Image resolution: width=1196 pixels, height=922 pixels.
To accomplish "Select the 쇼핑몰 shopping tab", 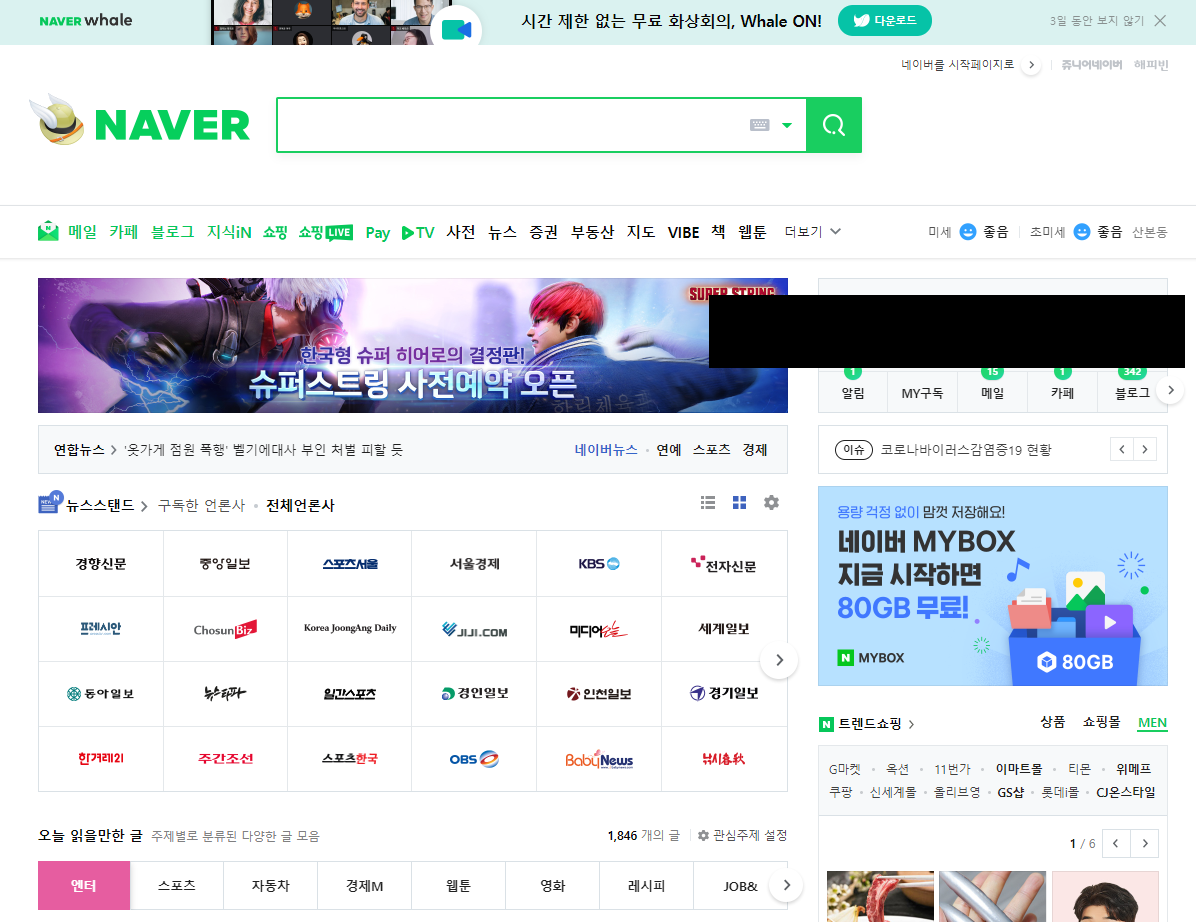I will tap(1101, 722).
